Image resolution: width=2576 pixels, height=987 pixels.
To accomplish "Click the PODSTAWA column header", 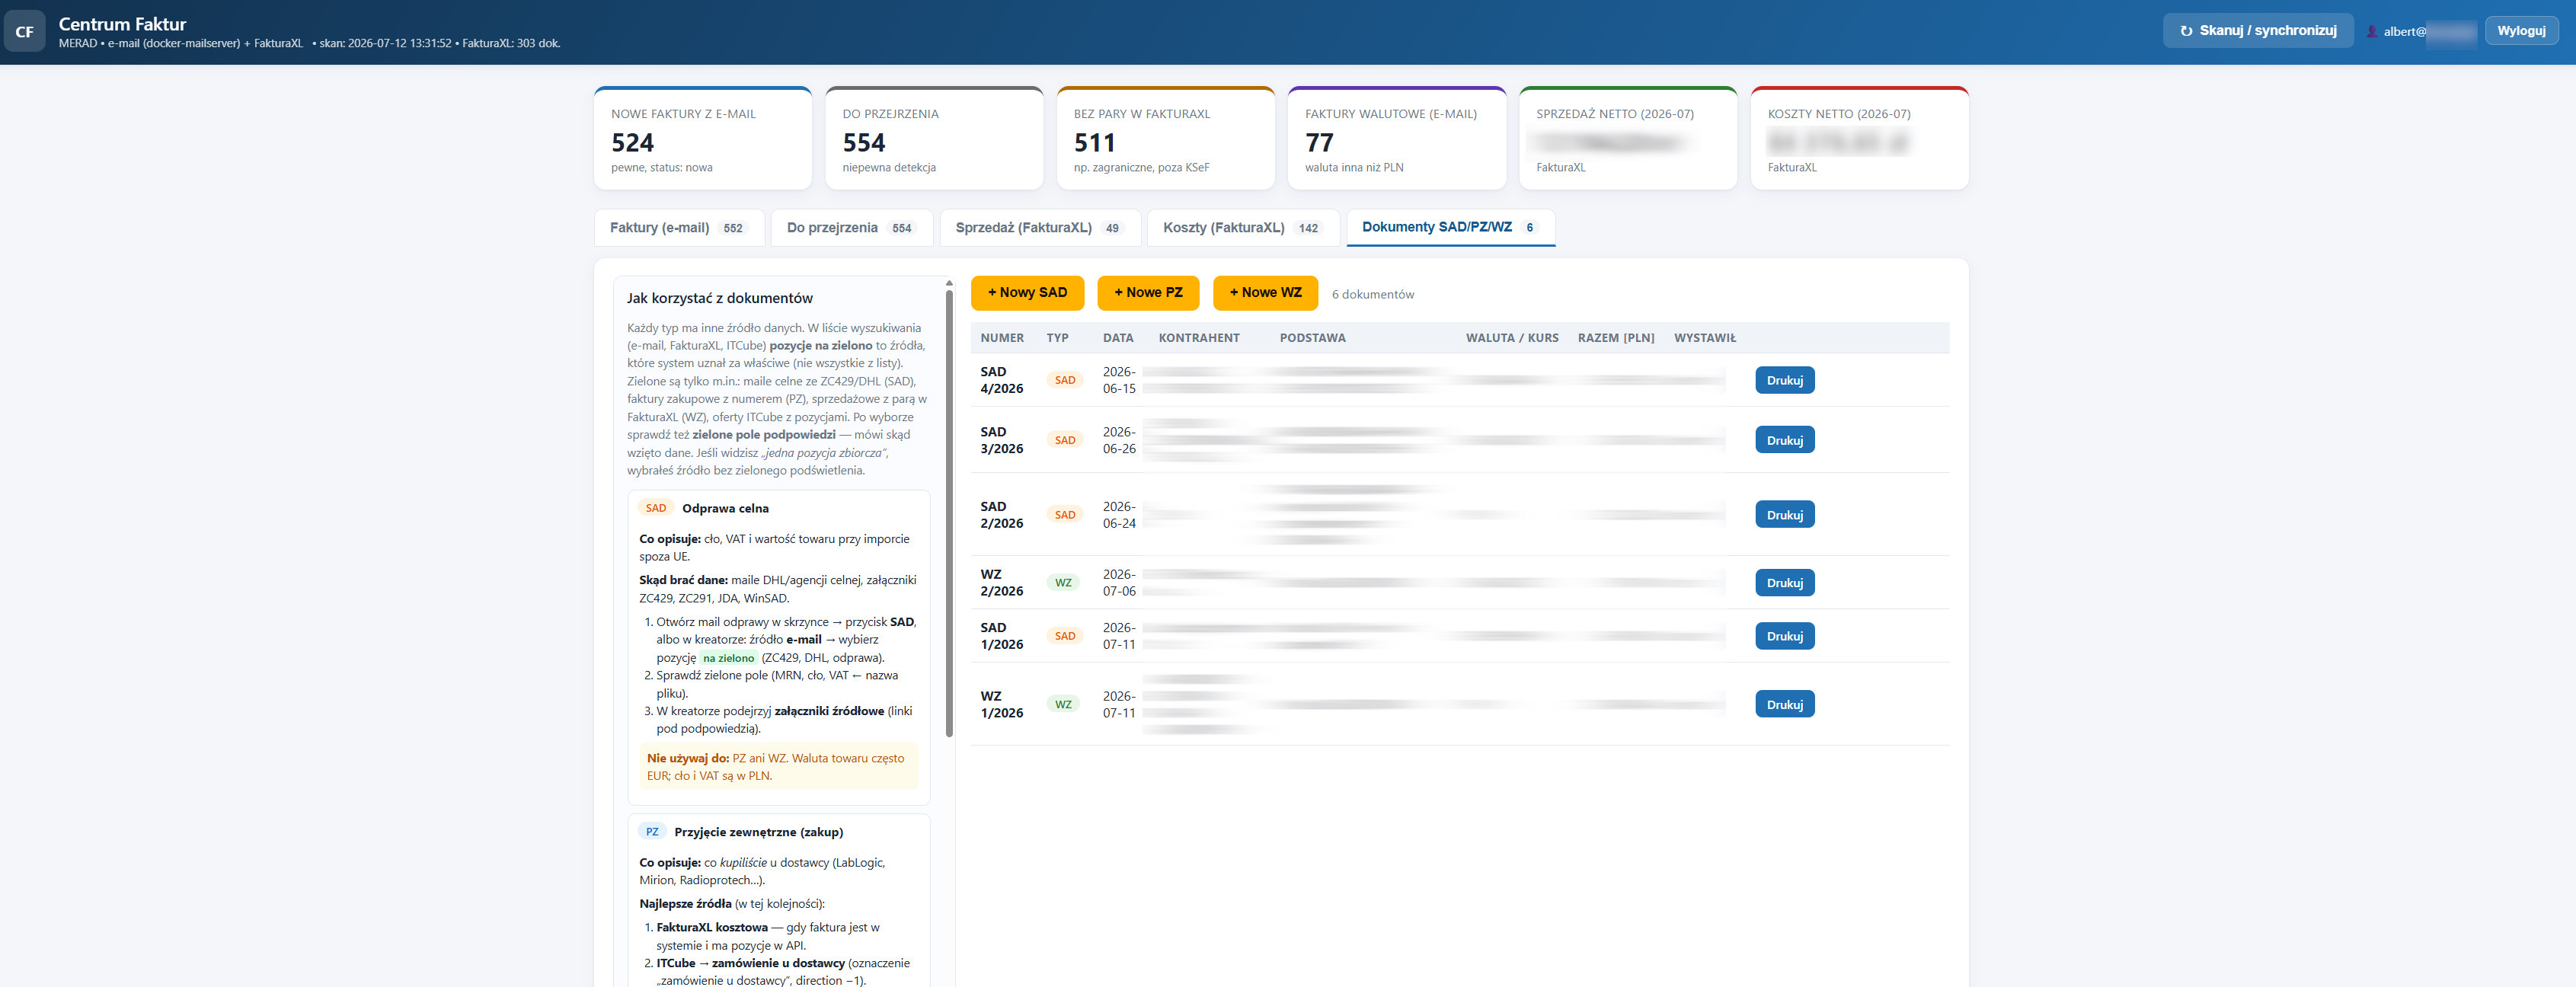I will 1312,338.
